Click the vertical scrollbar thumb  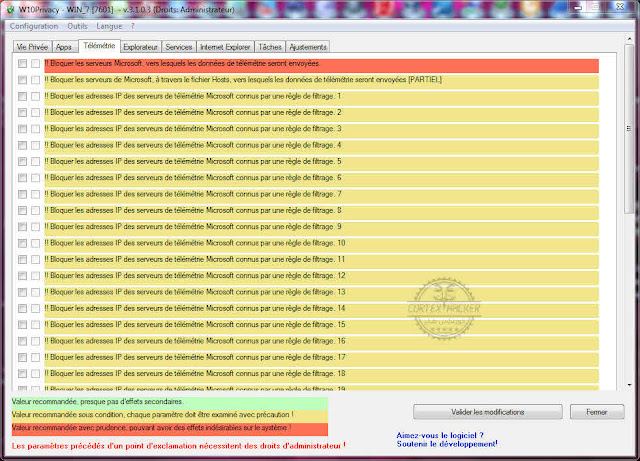point(629,128)
